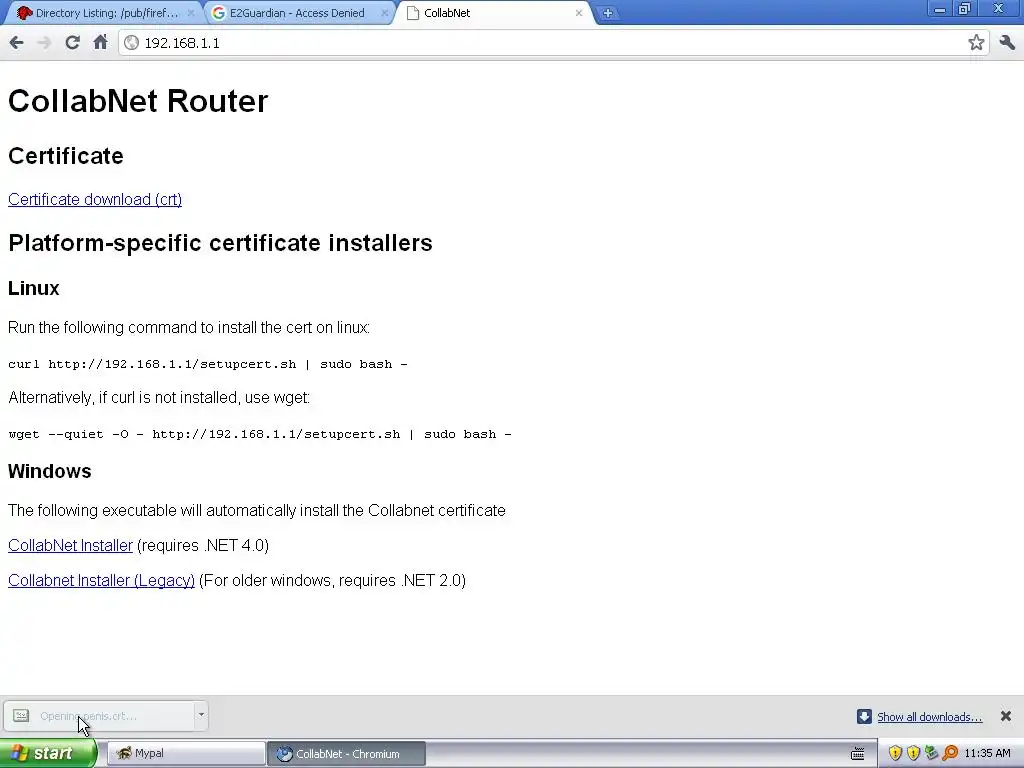
Task: Open the downloading .crt file item
Action: (x=98, y=716)
